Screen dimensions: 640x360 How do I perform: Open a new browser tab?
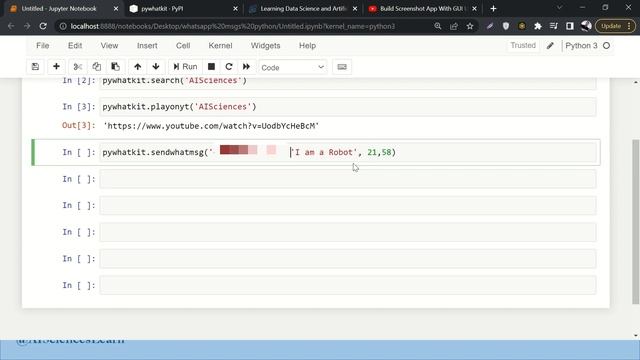[493, 9]
